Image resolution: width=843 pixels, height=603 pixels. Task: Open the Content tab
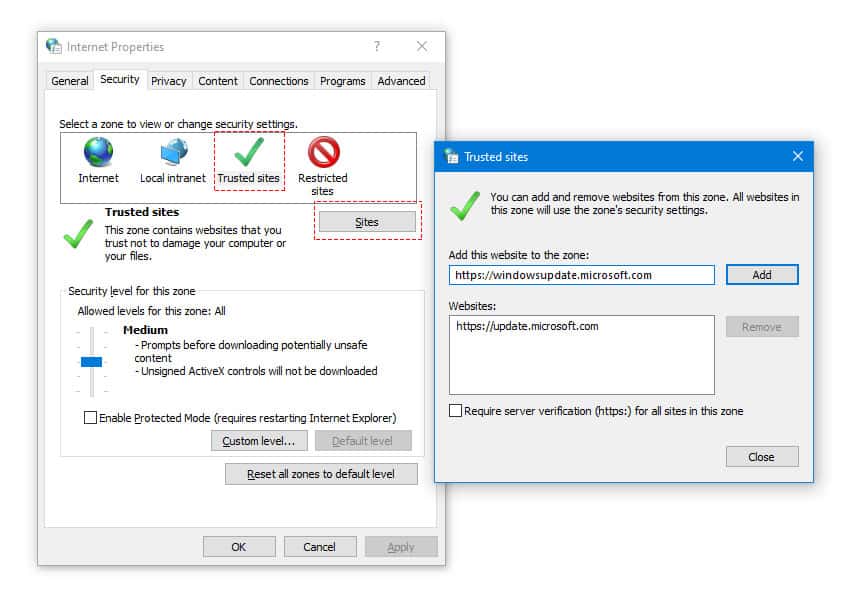click(218, 81)
